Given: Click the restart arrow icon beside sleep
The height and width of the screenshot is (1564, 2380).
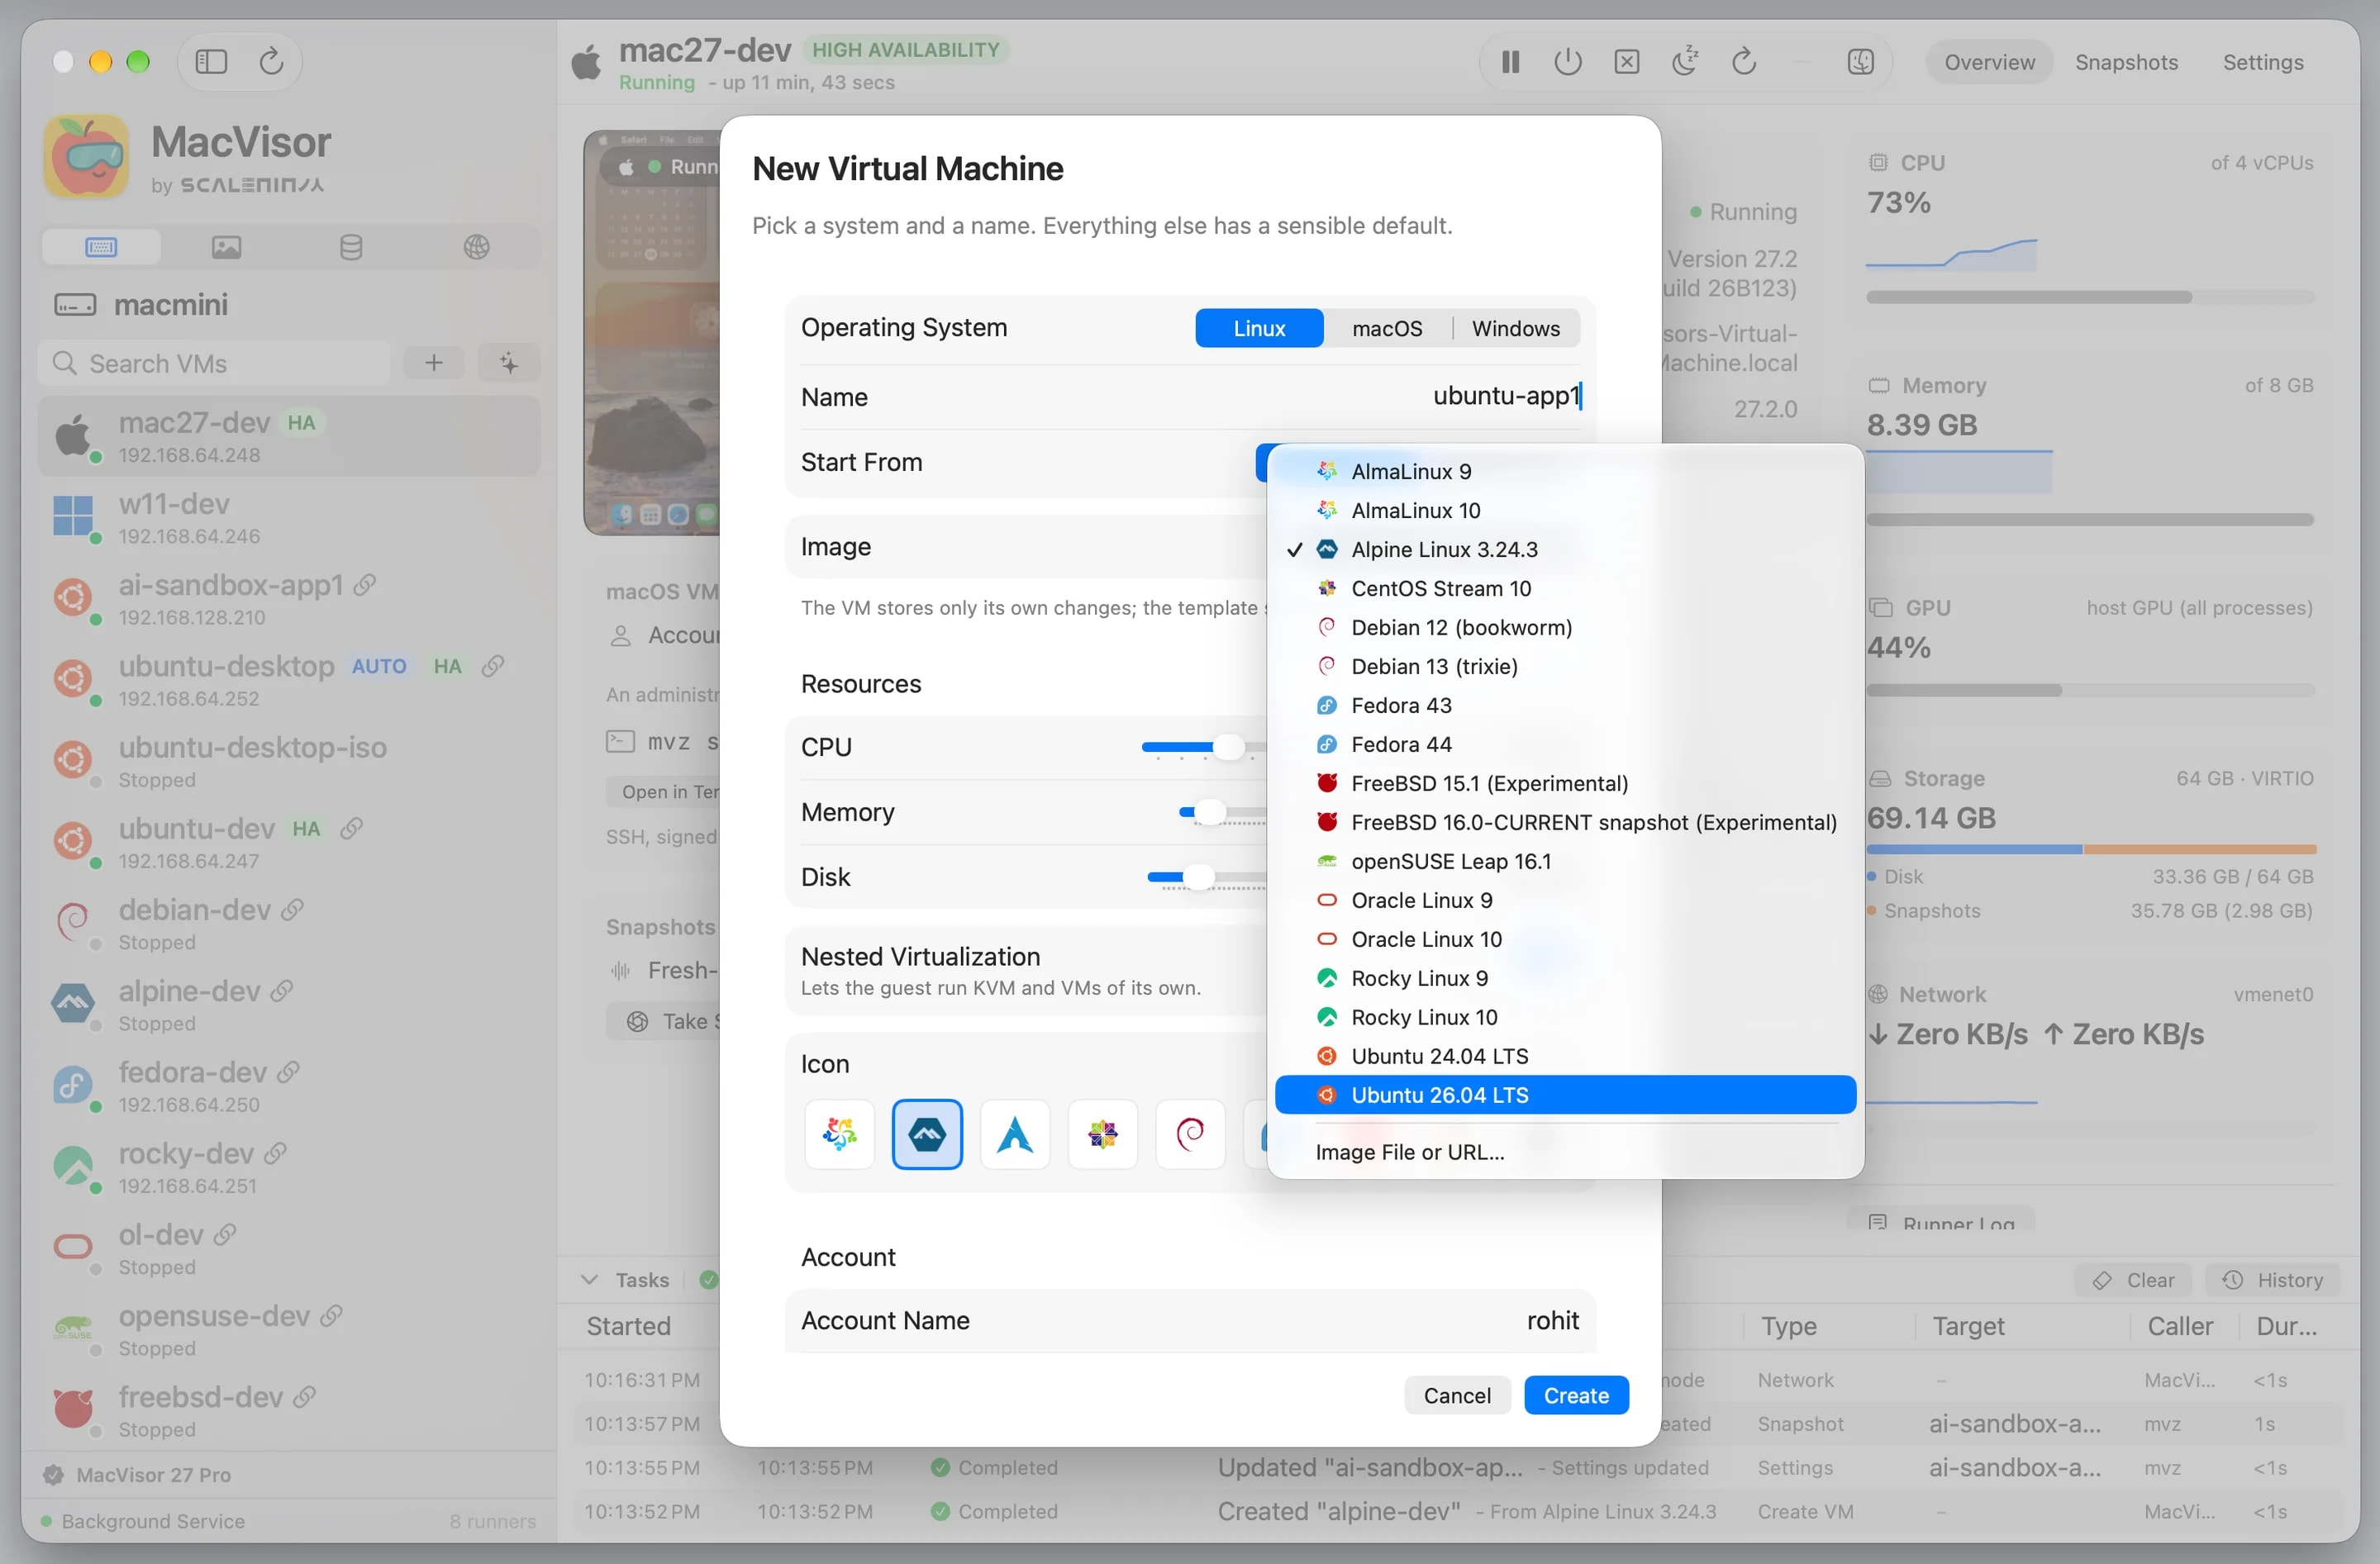Looking at the screenshot, I should click(1744, 62).
